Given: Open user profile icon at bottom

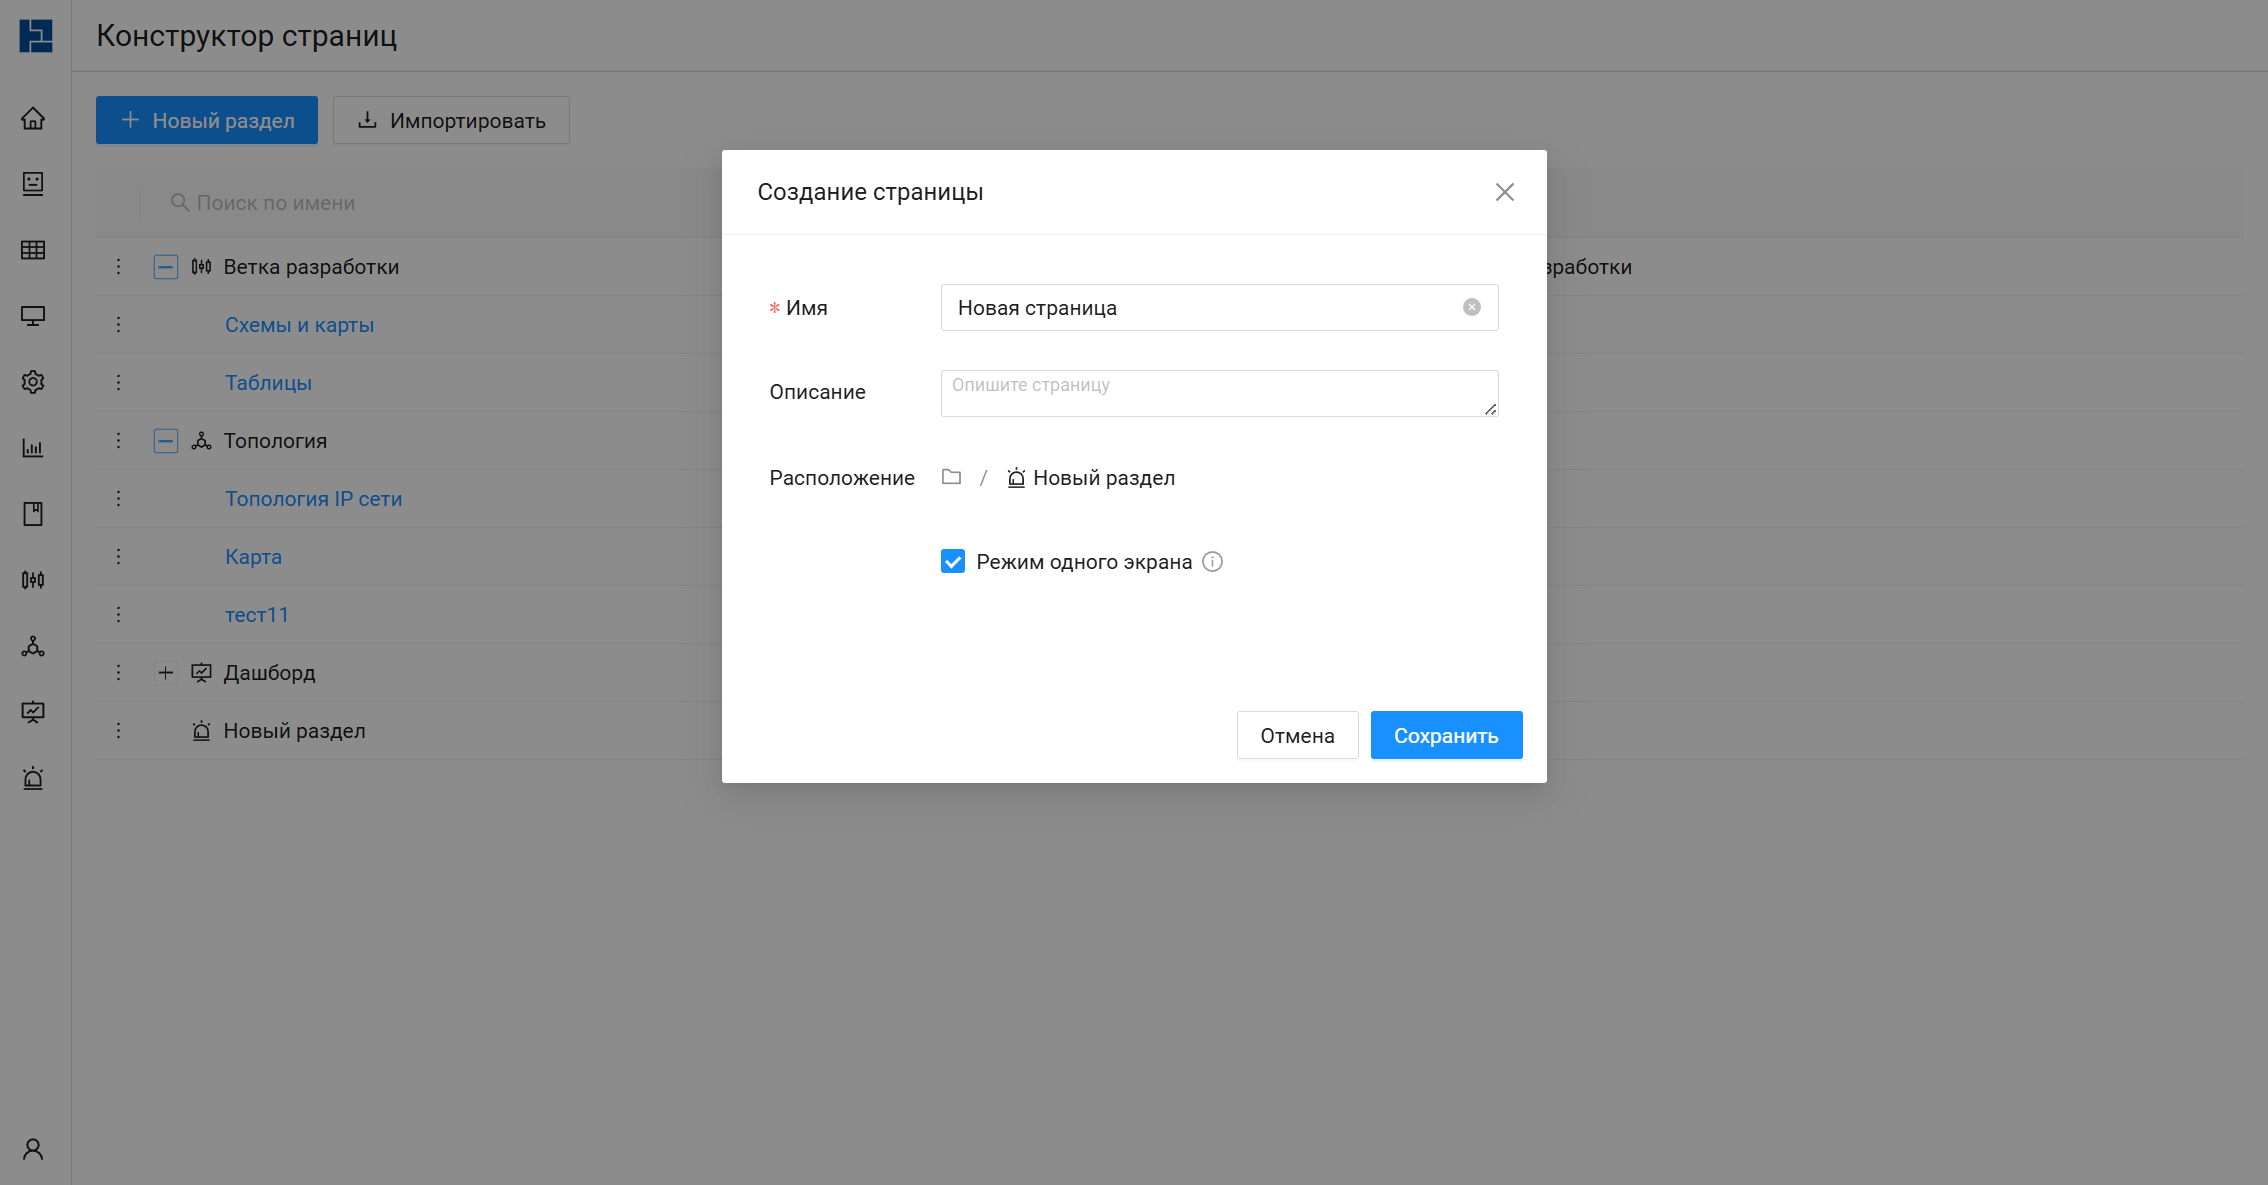Looking at the screenshot, I should (33, 1149).
